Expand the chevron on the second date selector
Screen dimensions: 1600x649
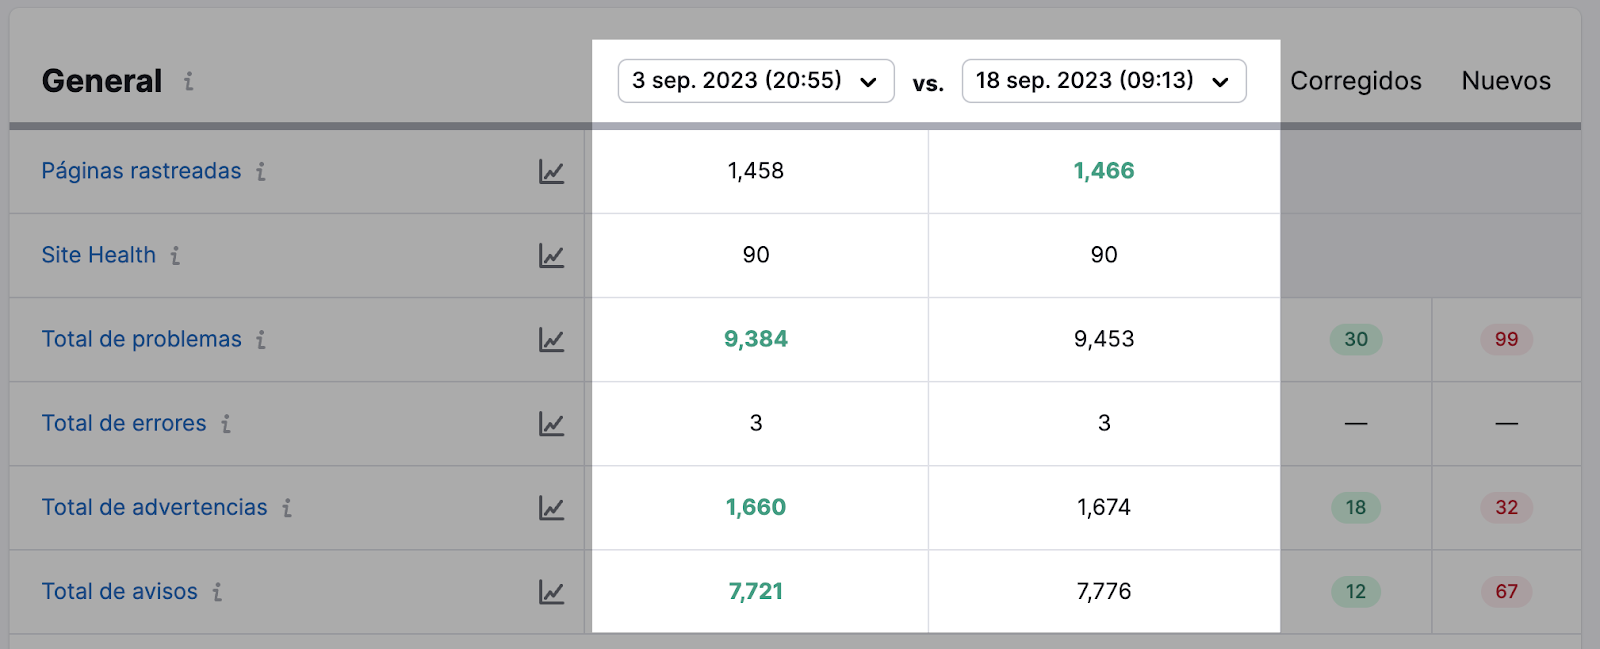pos(1220,83)
